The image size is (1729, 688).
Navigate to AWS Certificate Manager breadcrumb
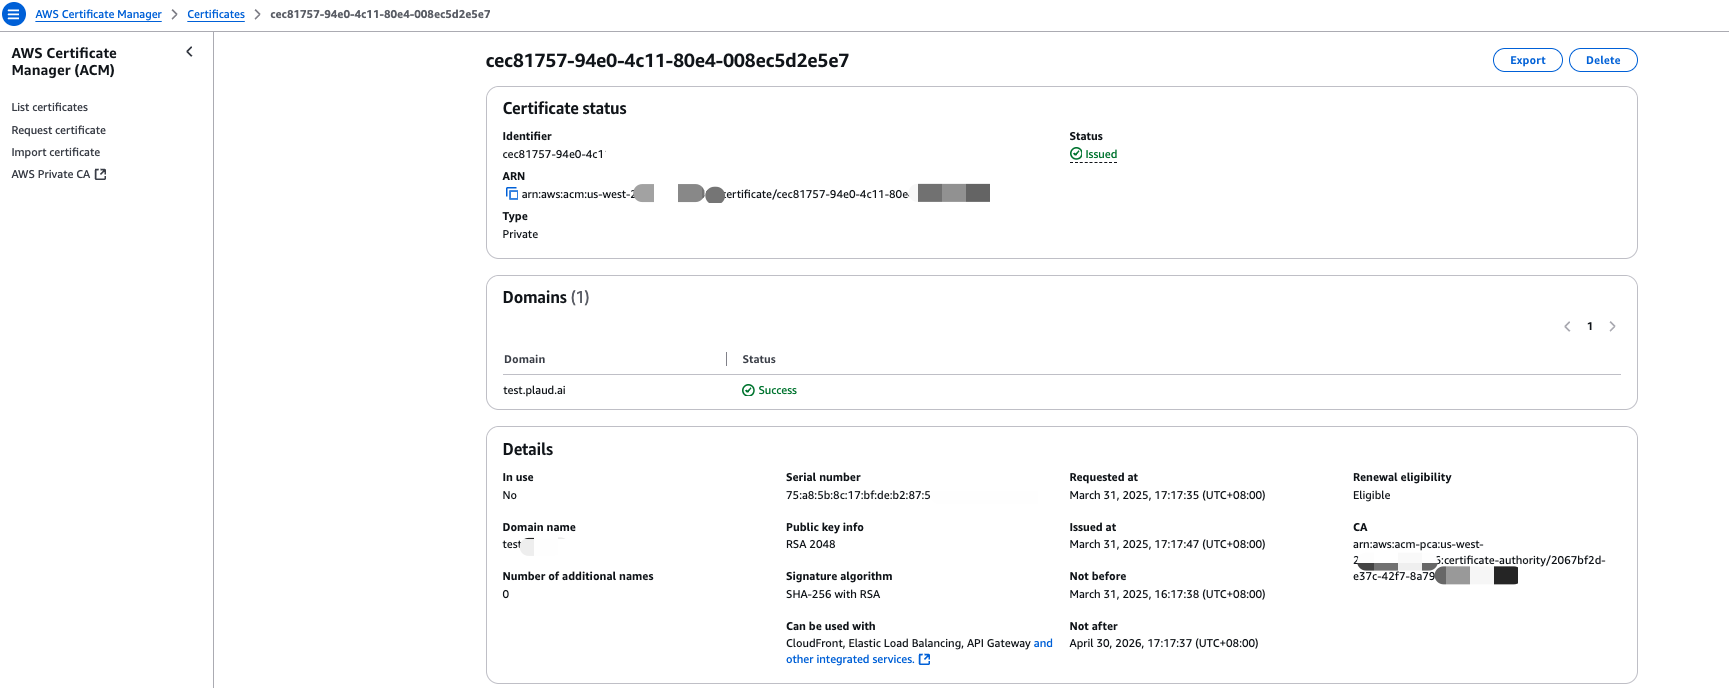(98, 15)
